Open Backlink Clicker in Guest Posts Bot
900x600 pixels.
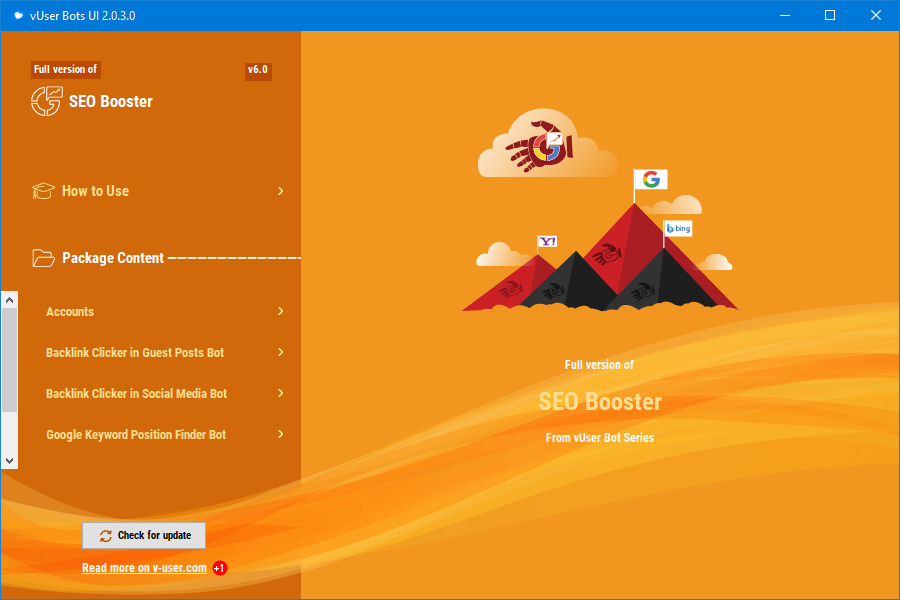135,353
